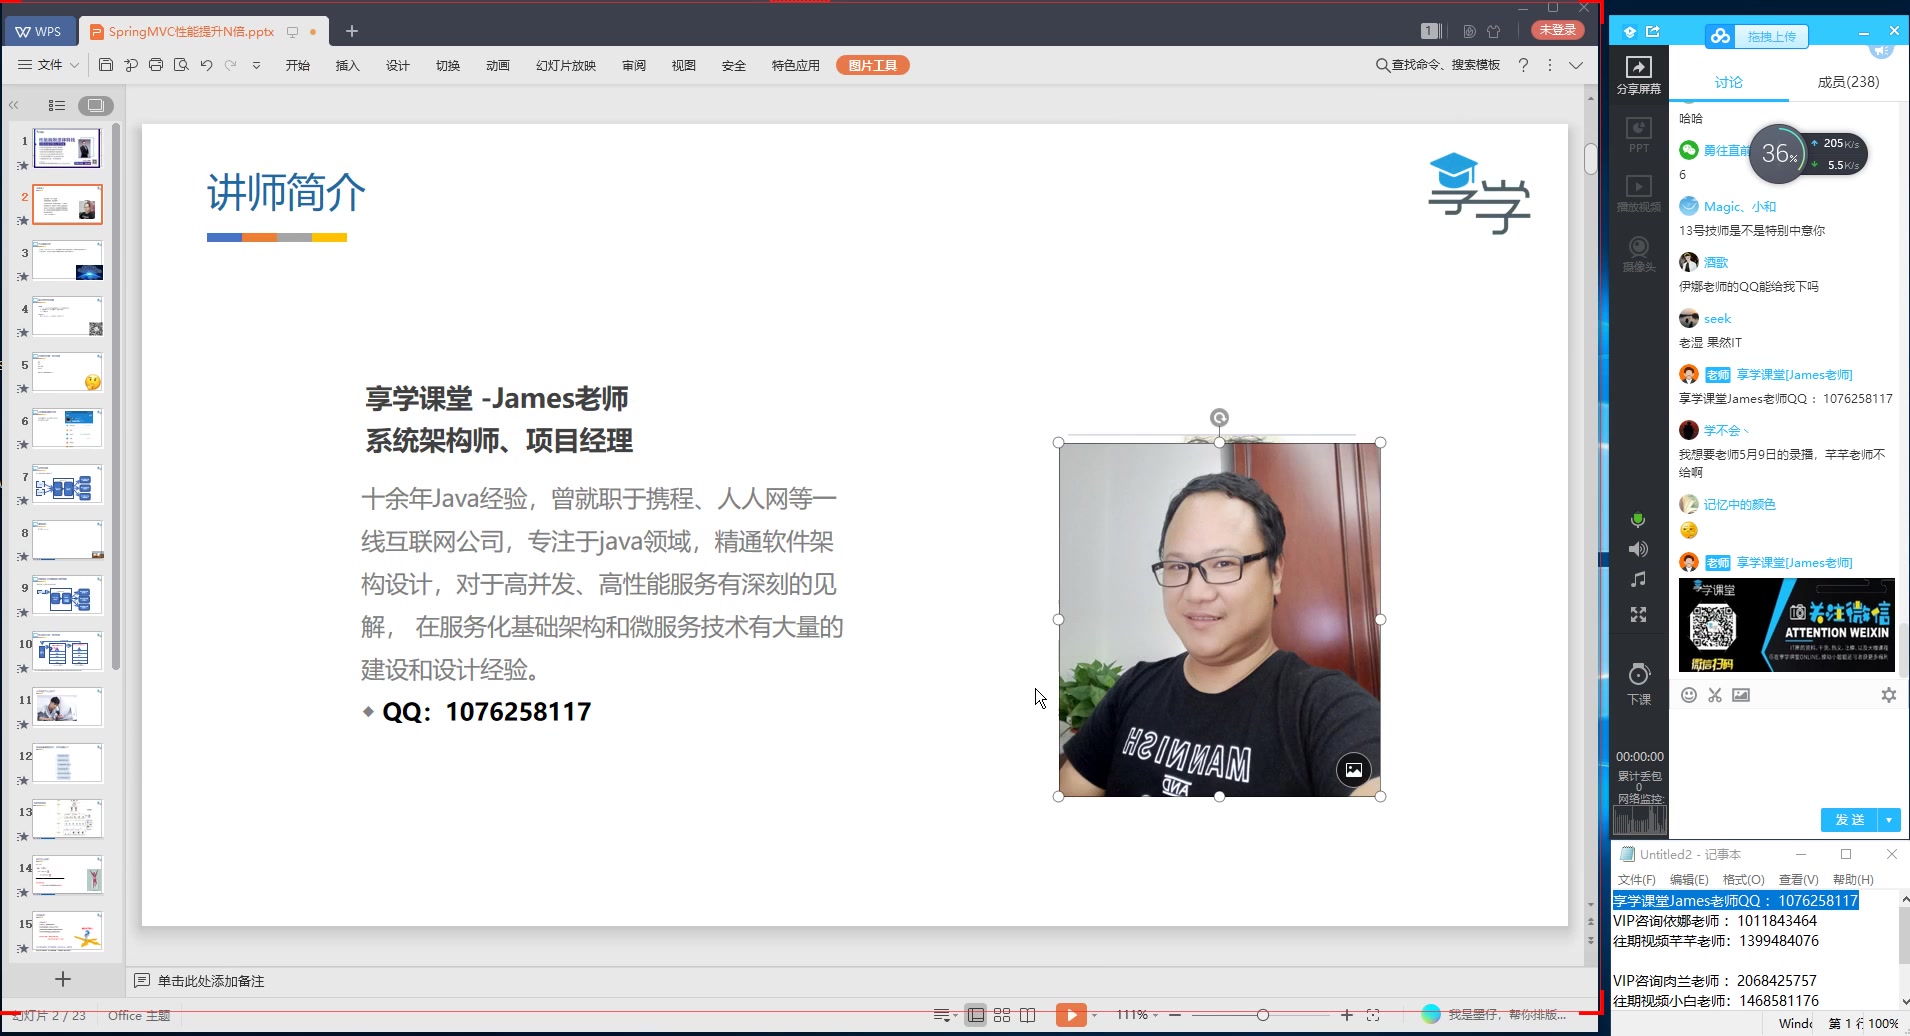
Task: Start slideshow with orange play button
Action: click(1071, 1015)
